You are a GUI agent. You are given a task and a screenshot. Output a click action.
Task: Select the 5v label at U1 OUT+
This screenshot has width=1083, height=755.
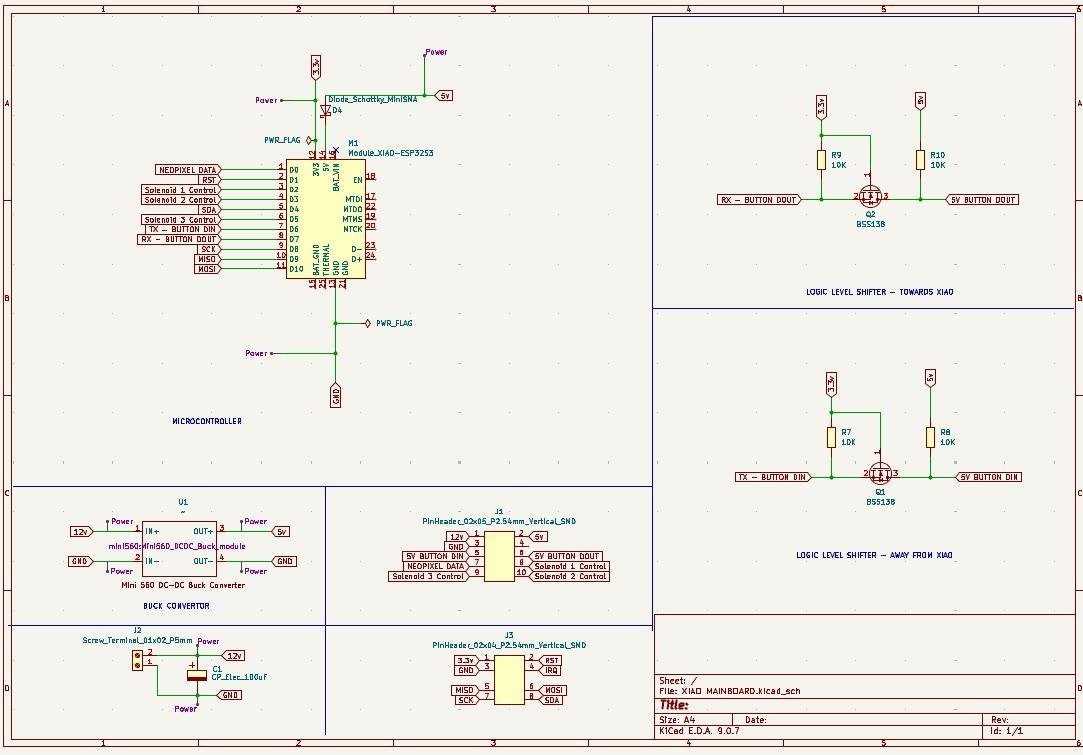coord(280,531)
